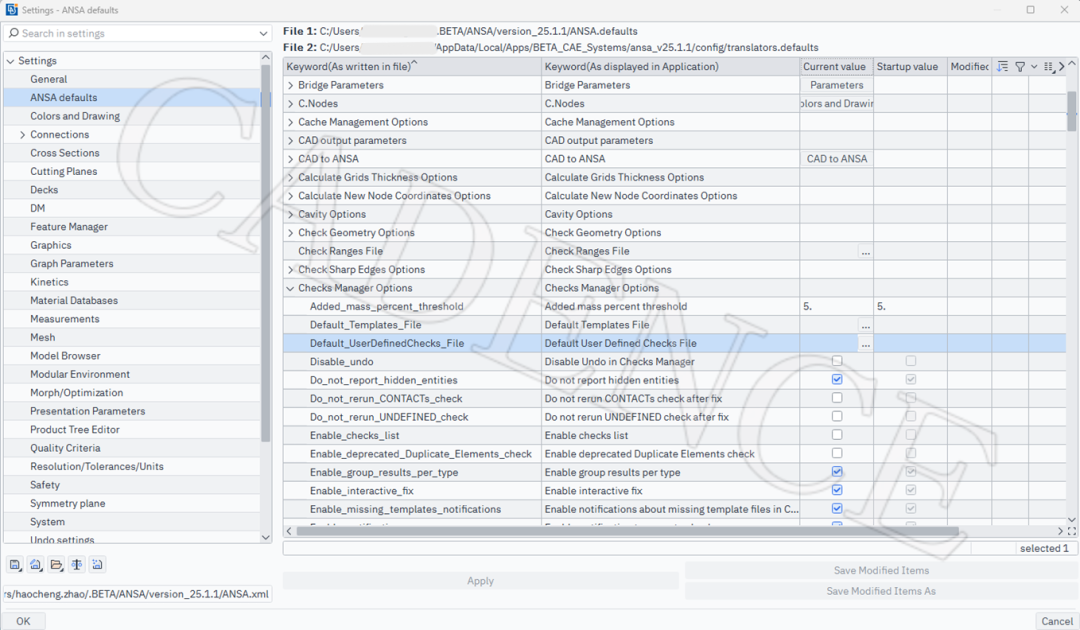This screenshot has height=630, width=1080.
Task: Click the right arrow icon in table header
Action: [x=1061, y=66]
